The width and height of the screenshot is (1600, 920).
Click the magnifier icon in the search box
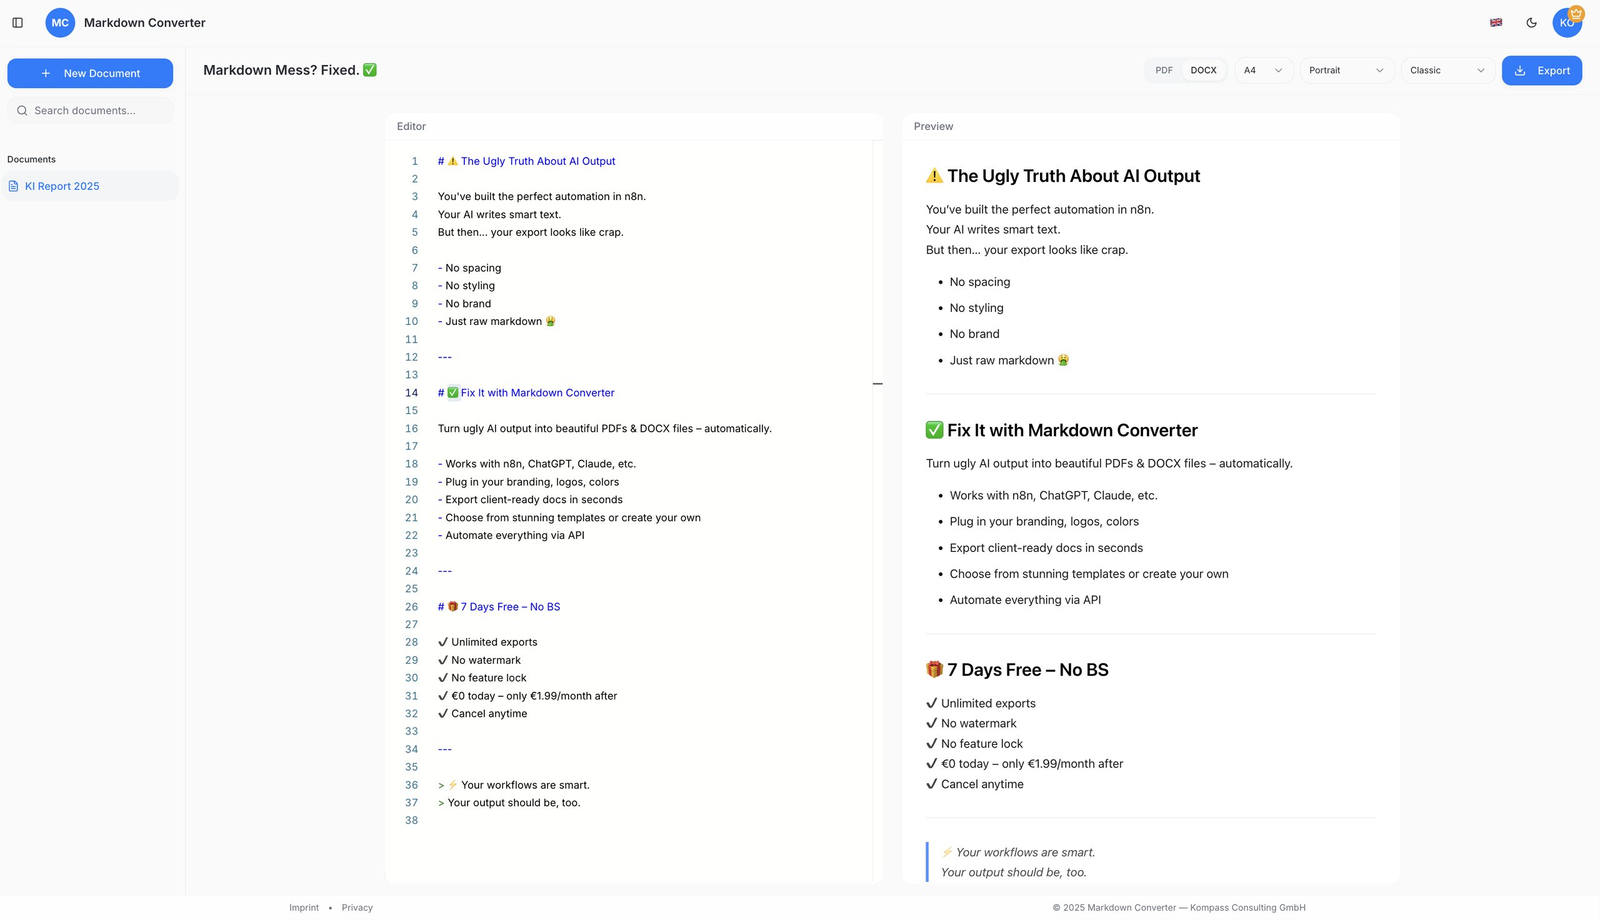pos(22,111)
